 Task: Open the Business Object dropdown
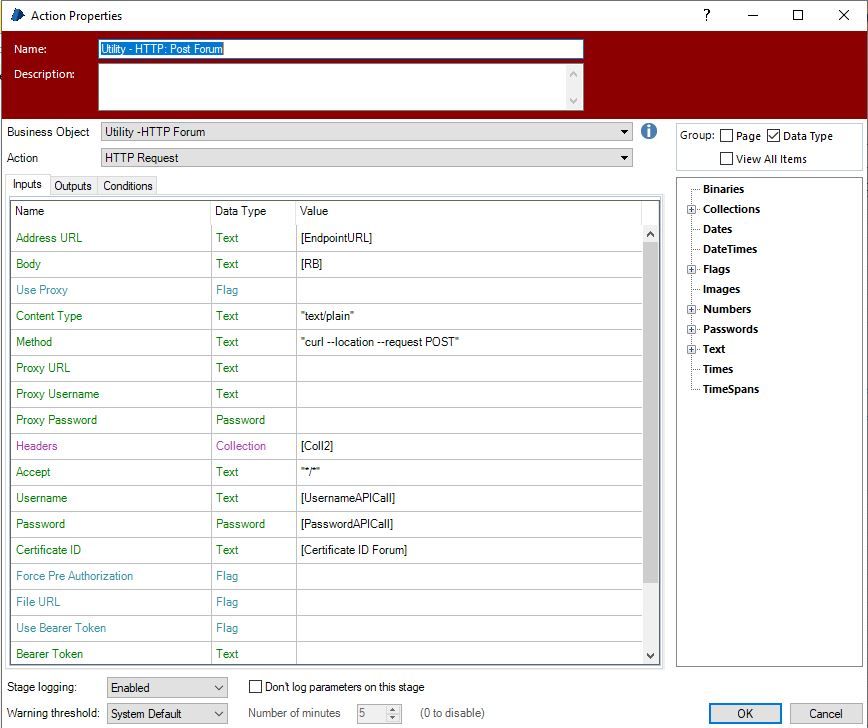coord(625,131)
